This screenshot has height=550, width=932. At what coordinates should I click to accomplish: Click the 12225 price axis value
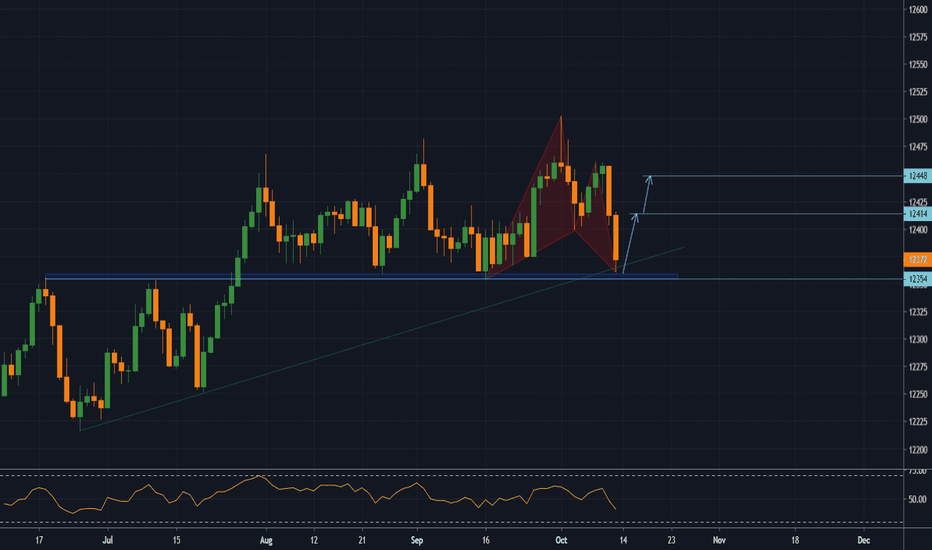click(918, 422)
